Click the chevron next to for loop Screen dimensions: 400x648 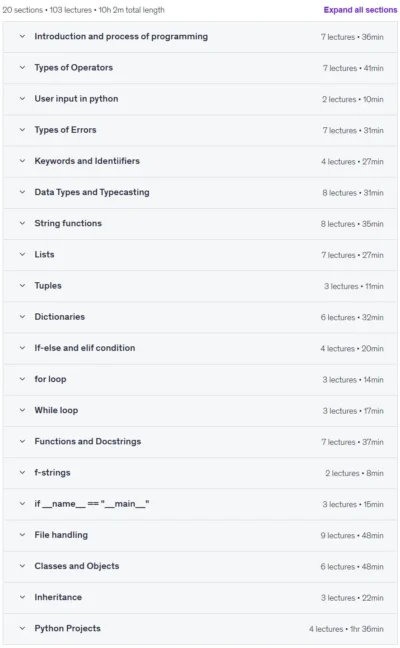(x=22, y=379)
